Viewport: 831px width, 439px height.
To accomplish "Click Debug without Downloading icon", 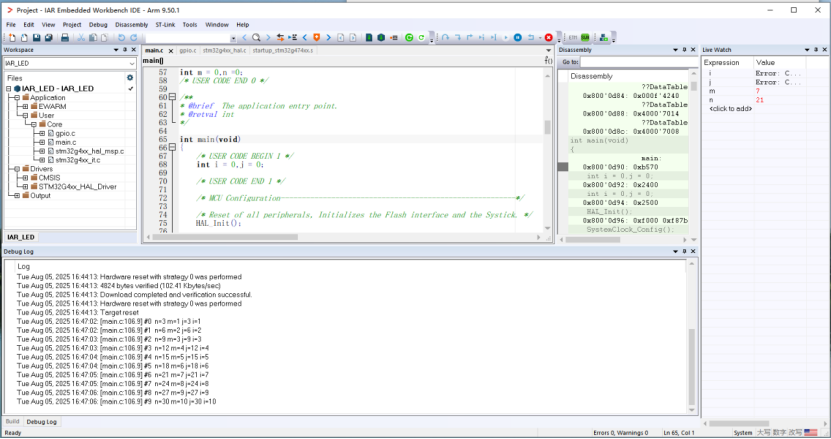I will (x=381, y=38).
